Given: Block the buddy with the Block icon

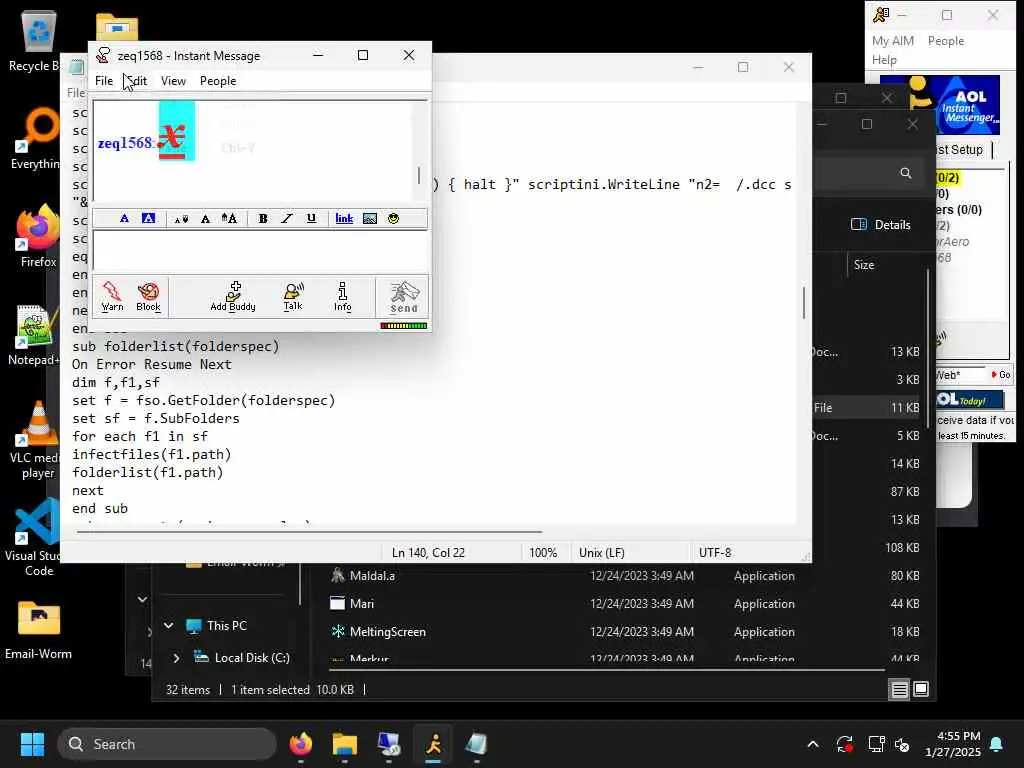Looking at the screenshot, I should pos(148,296).
